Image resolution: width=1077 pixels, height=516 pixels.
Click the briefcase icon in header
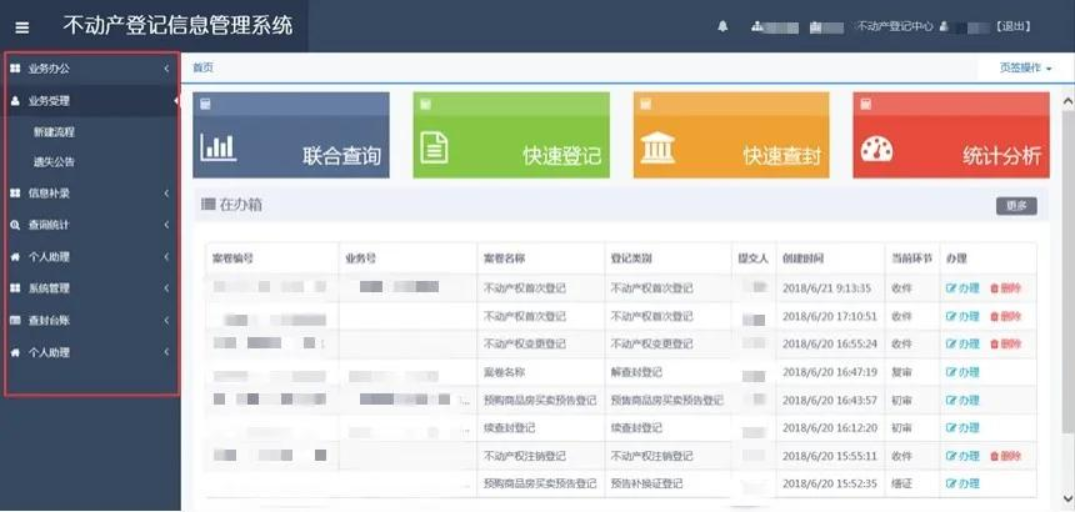815,27
